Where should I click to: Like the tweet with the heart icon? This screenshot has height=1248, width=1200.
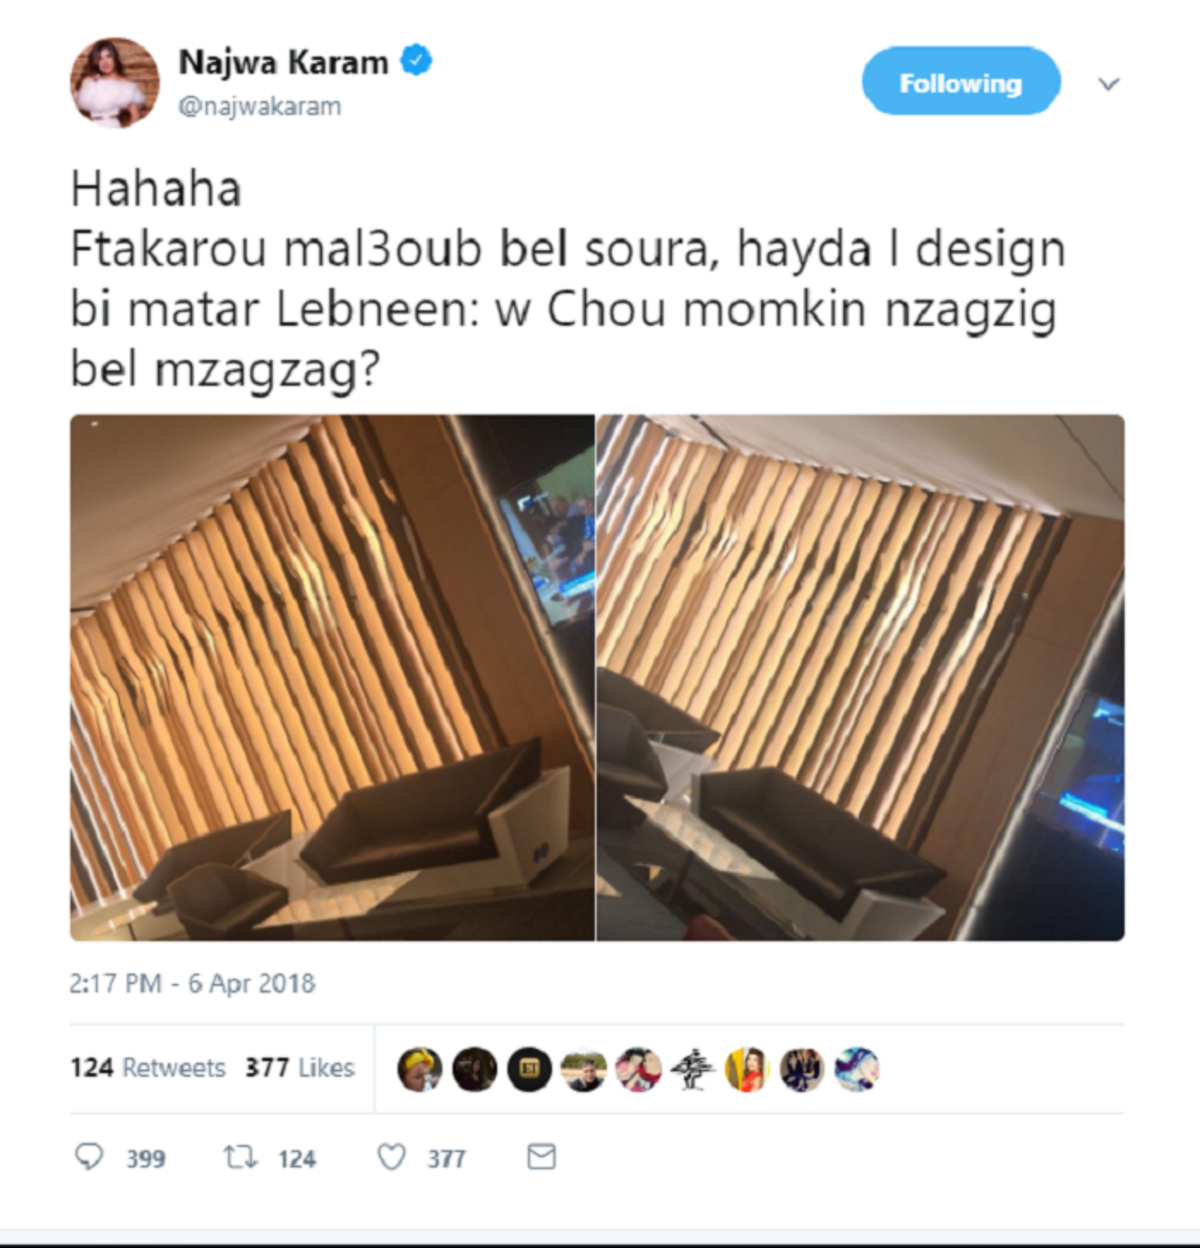tap(391, 1157)
